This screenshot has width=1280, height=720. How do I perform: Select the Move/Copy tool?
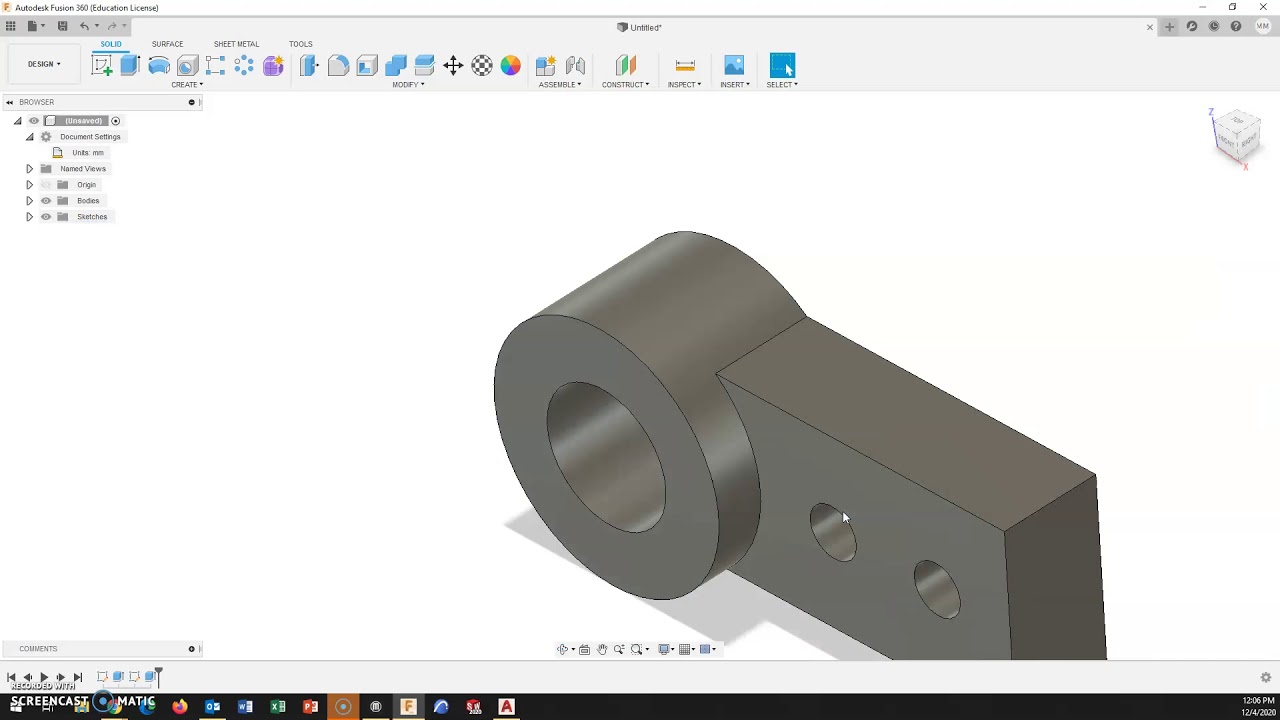tap(453, 66)
